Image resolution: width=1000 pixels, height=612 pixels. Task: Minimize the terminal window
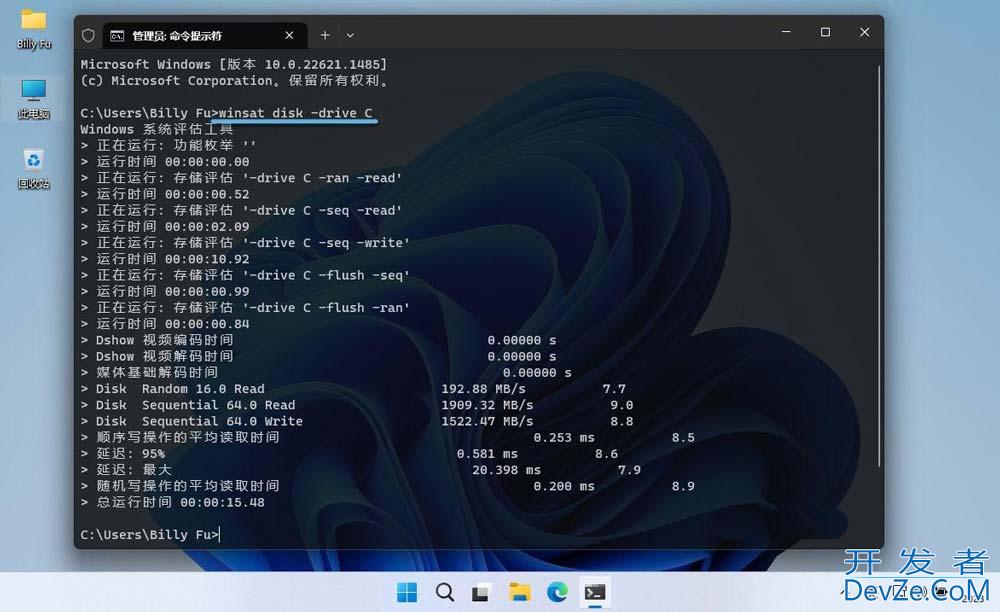pos(786,32)
